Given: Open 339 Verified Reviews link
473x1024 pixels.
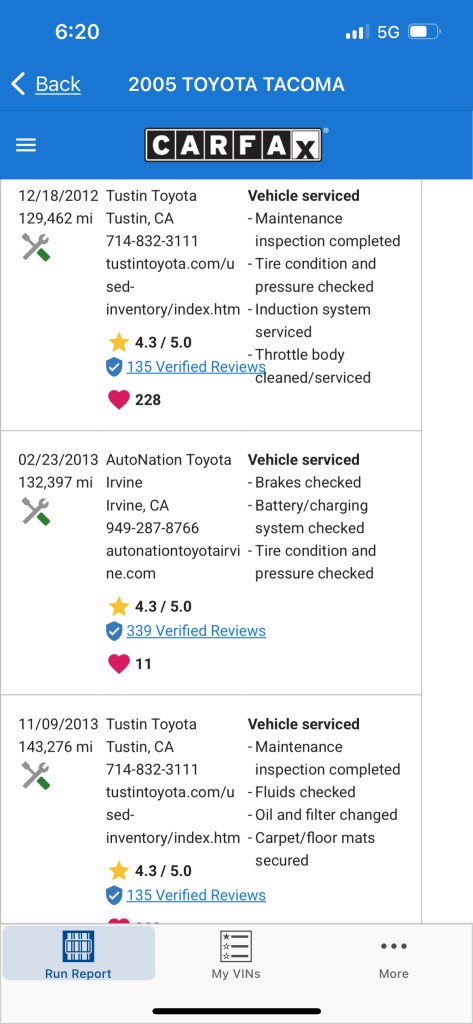Looking at the screenshot, I should tap(196, 631).
